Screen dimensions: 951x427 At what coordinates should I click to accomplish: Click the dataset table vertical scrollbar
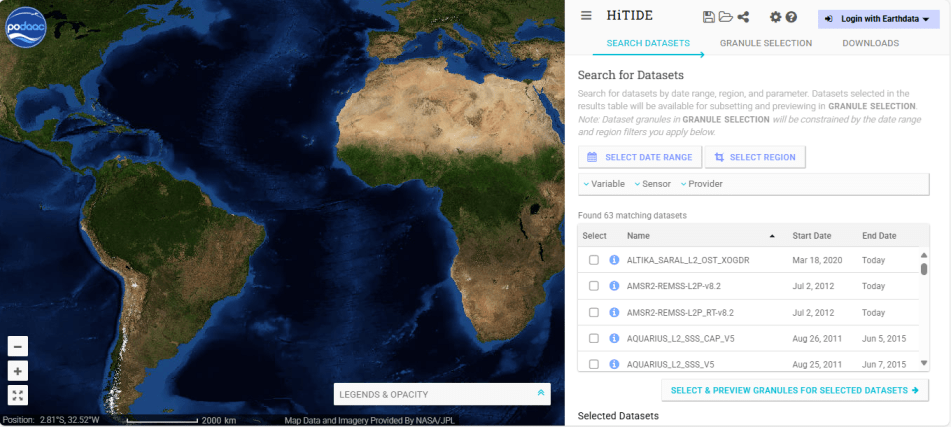[924, 269]
